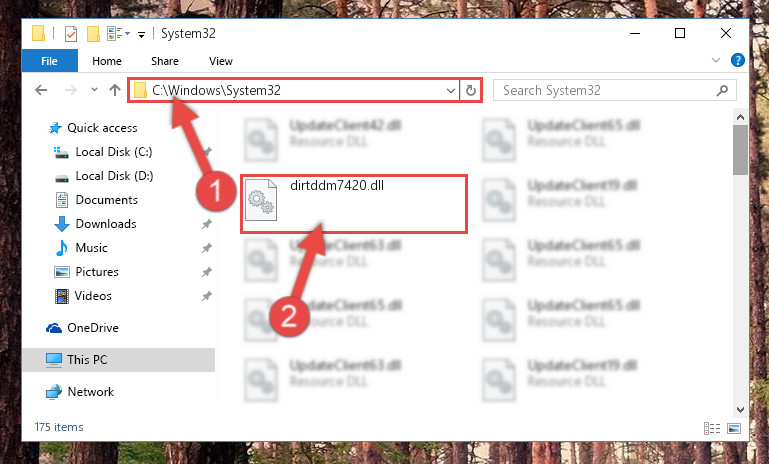Switch to the View ribbon tab
This screenshot has width=769, height=464.
(x=221, y=61)
